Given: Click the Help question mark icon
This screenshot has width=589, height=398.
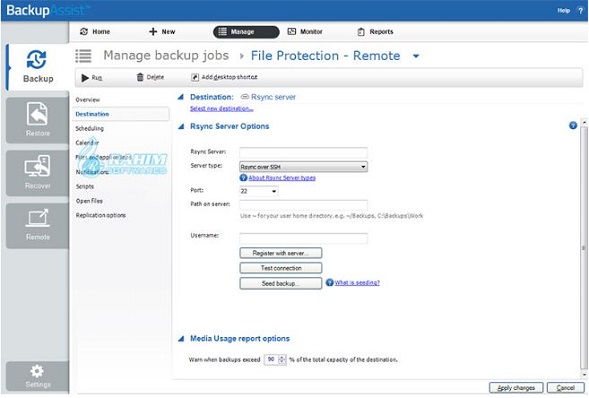Looking at the screenshot, I should pyautogui.click(x=580, y=11).
